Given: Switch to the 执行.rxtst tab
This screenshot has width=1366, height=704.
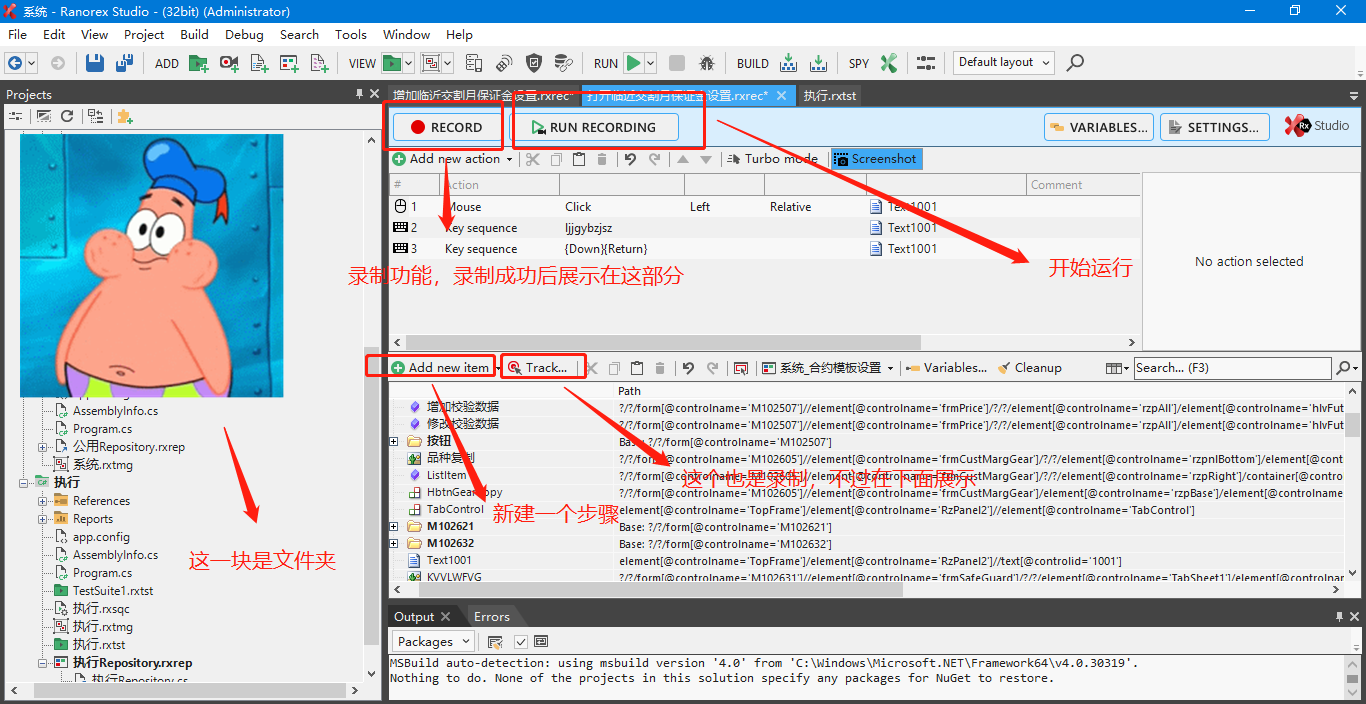Looking at the screenshot, I should (829, 96).
